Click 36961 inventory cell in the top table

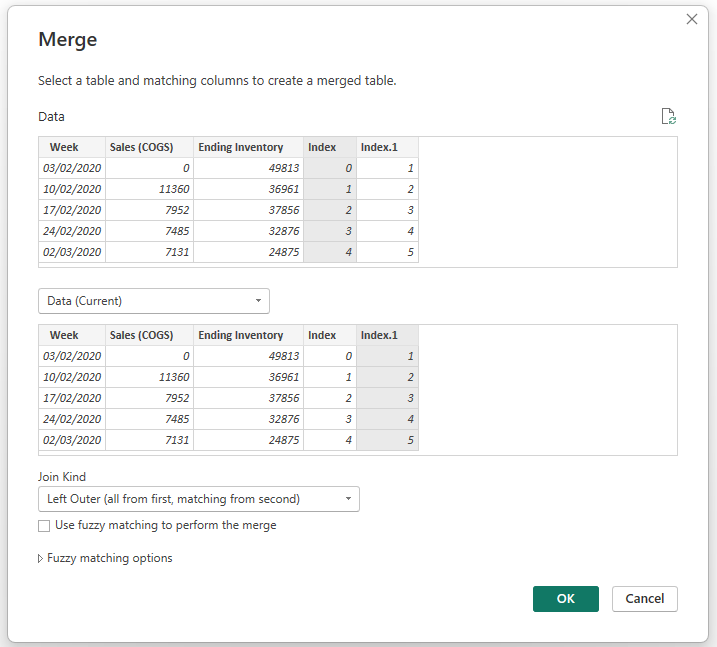point(248,189)
